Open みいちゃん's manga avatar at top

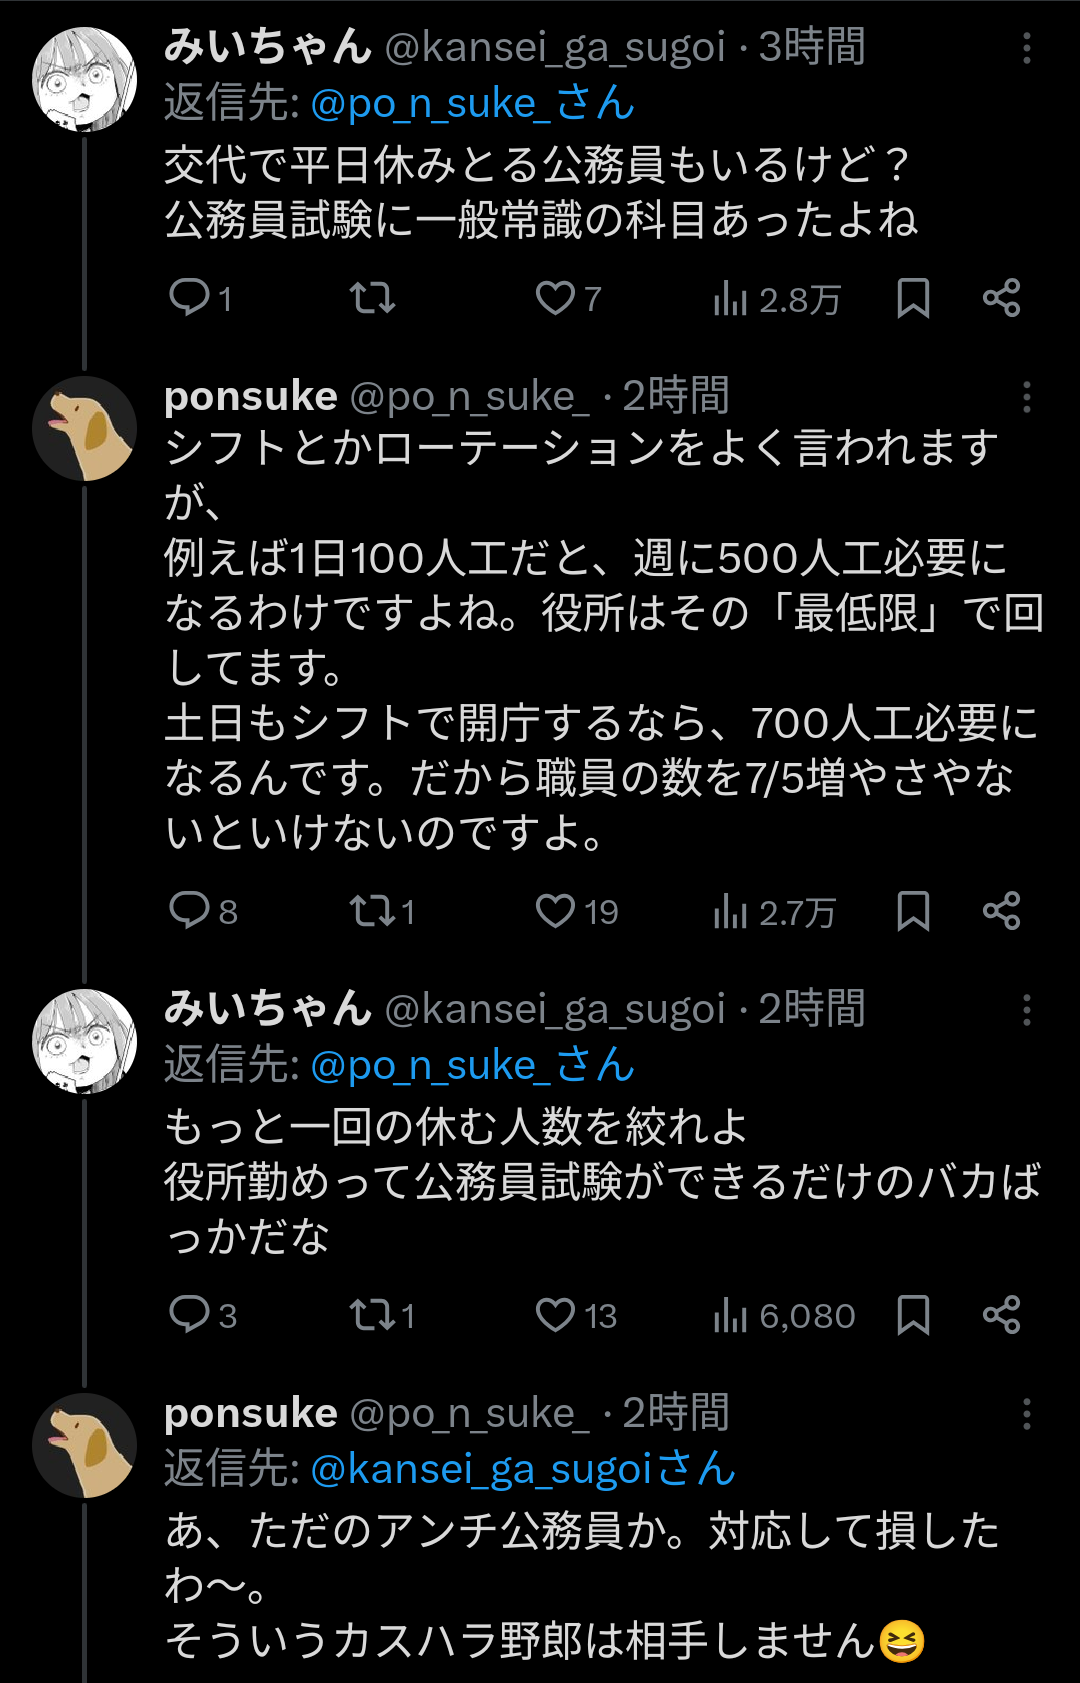point(85,80)
